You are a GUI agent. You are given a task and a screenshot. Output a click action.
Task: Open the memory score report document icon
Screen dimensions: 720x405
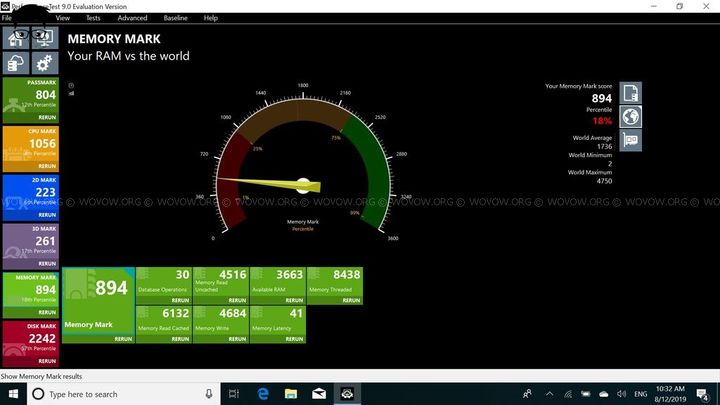631,93
